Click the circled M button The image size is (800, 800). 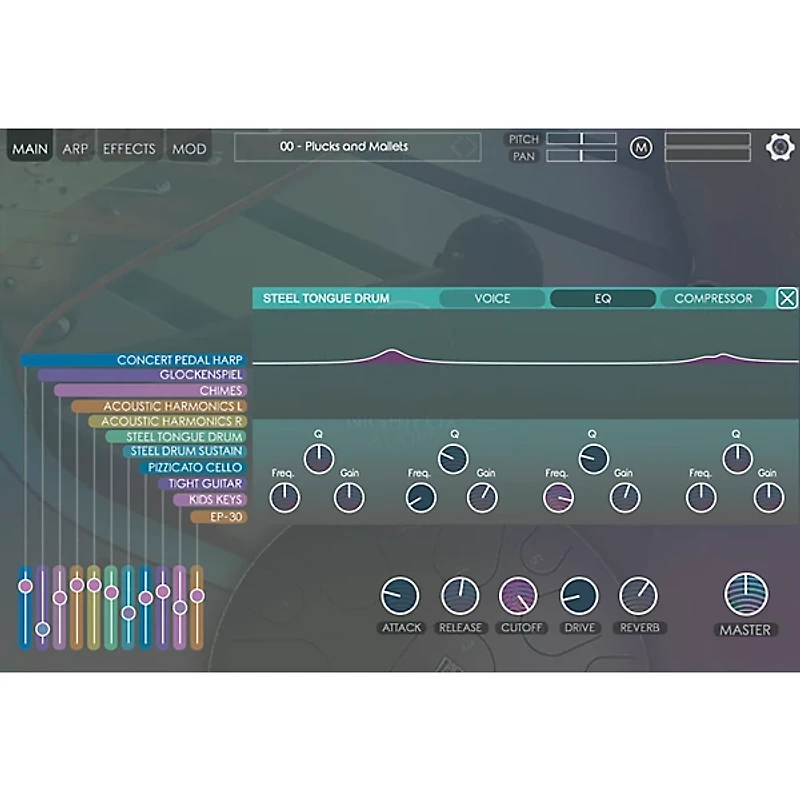point(640,148)
